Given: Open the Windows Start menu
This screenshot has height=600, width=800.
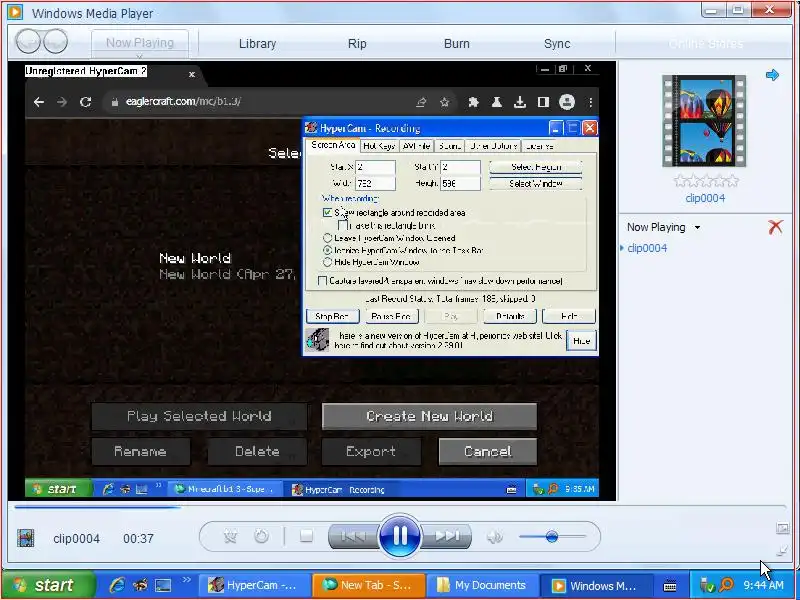Looking at the screenshot, I should (x=48, y=585).
